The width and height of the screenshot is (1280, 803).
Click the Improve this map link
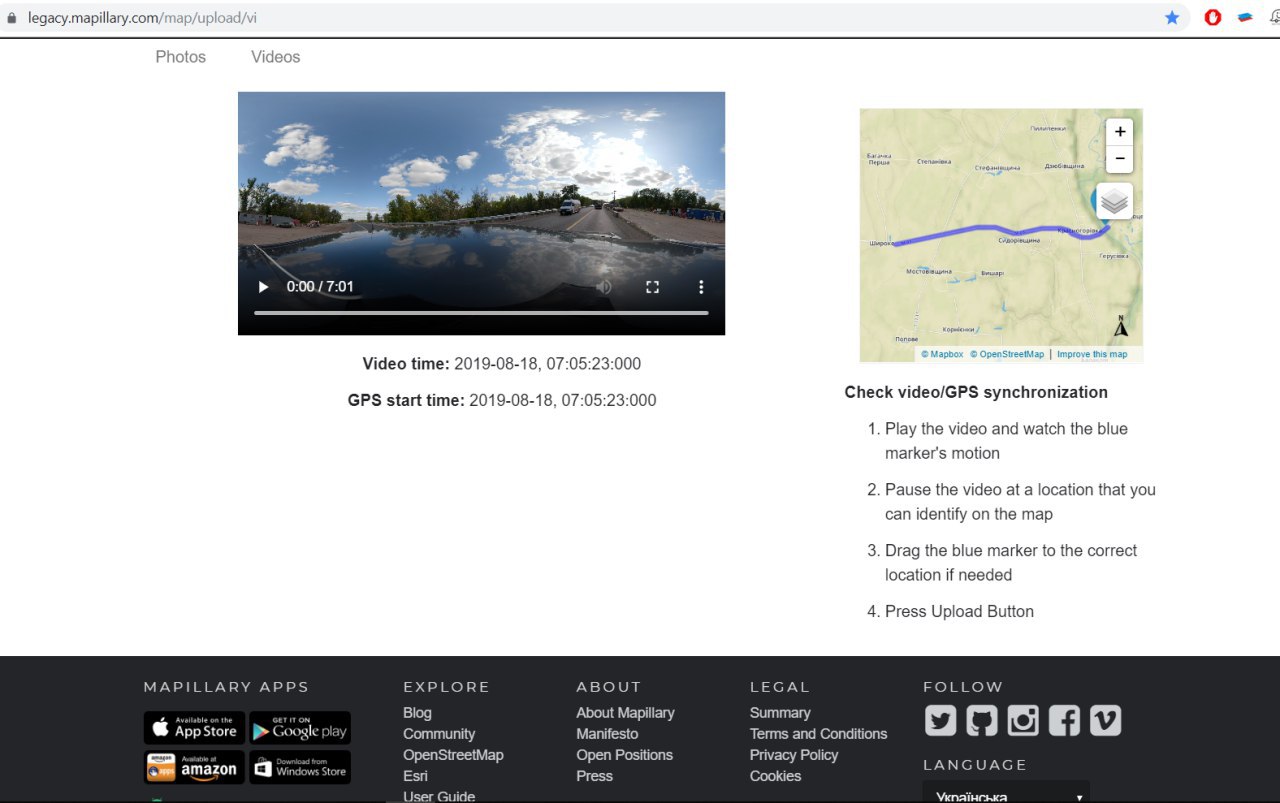pos(1092,354)
